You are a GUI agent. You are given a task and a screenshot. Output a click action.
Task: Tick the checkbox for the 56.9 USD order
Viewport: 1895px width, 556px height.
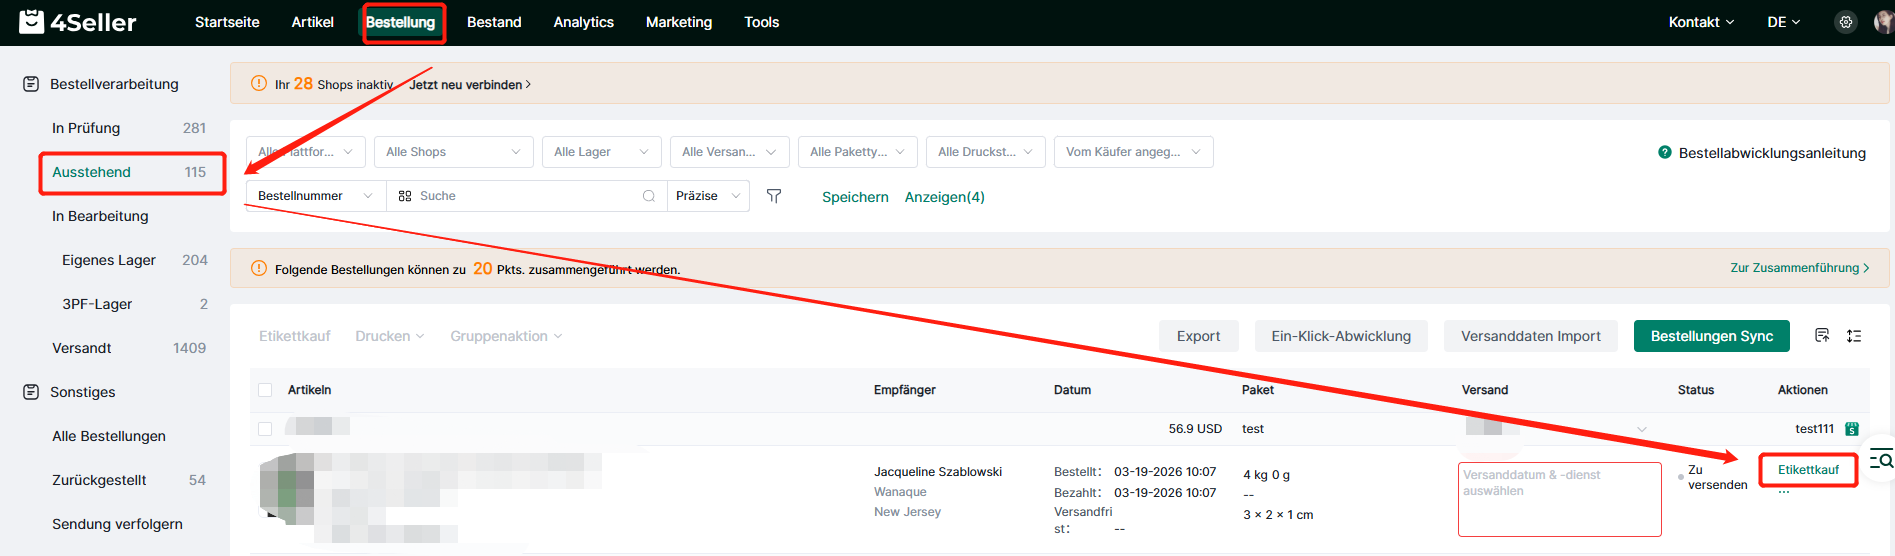[265, 429]
